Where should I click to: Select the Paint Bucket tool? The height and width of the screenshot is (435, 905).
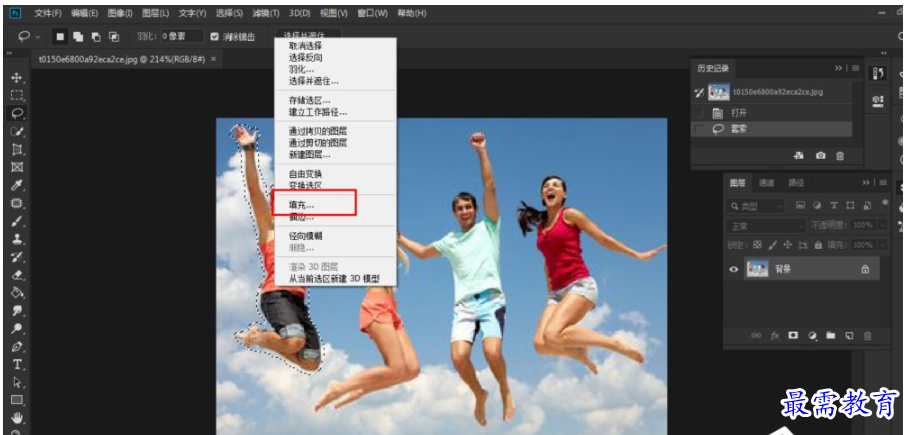[x=17, y=292]
